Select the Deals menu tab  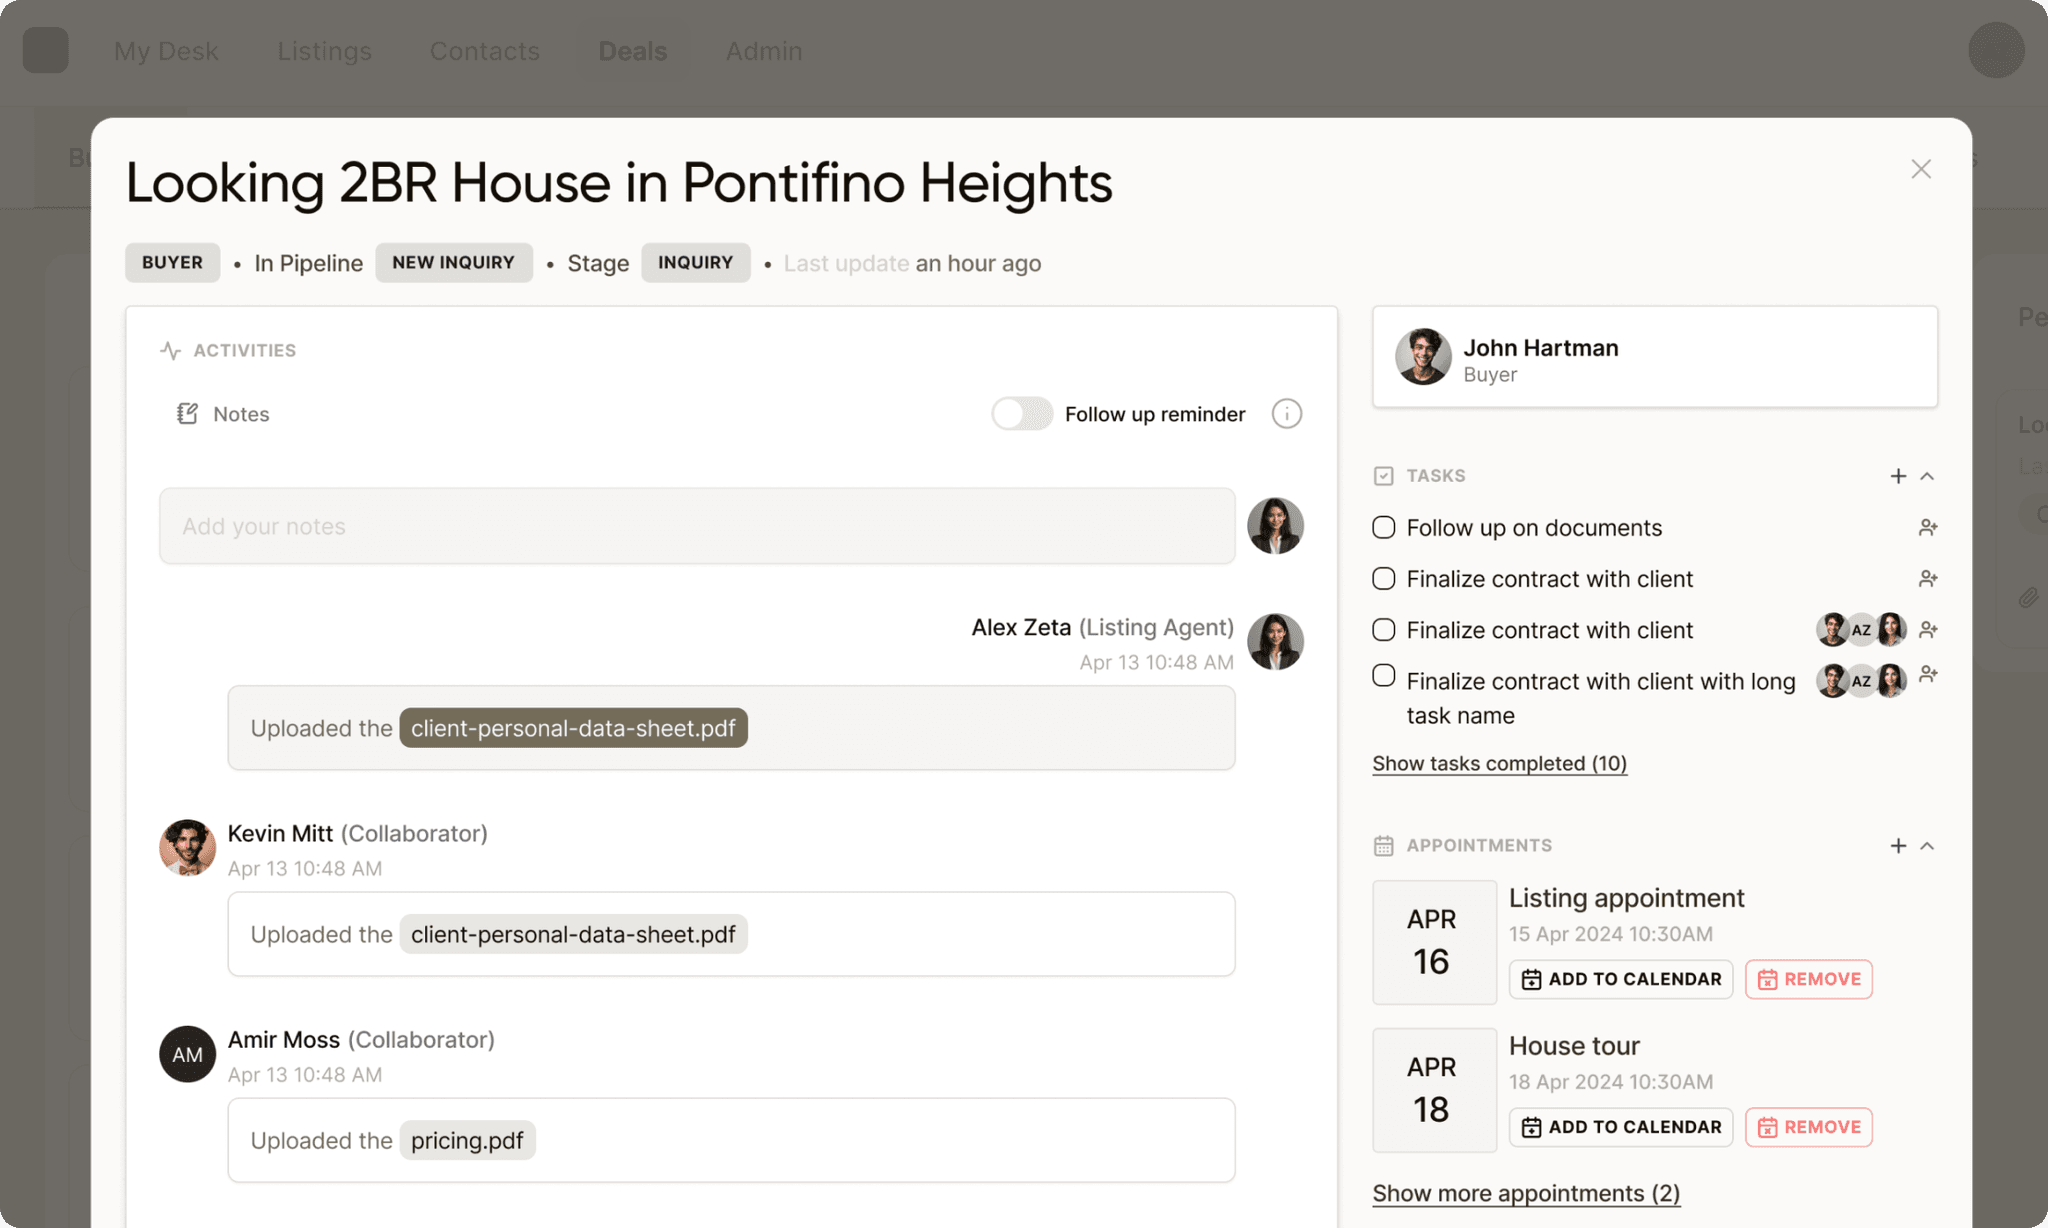pos(632,50)
